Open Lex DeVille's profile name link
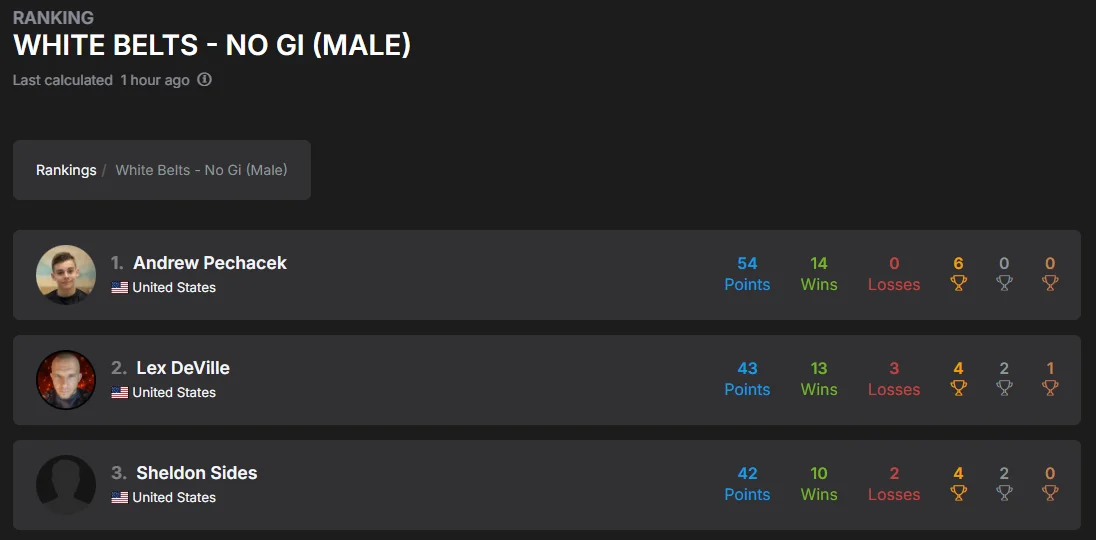This screenshot has width=1096, height=540. click(183, 368)
